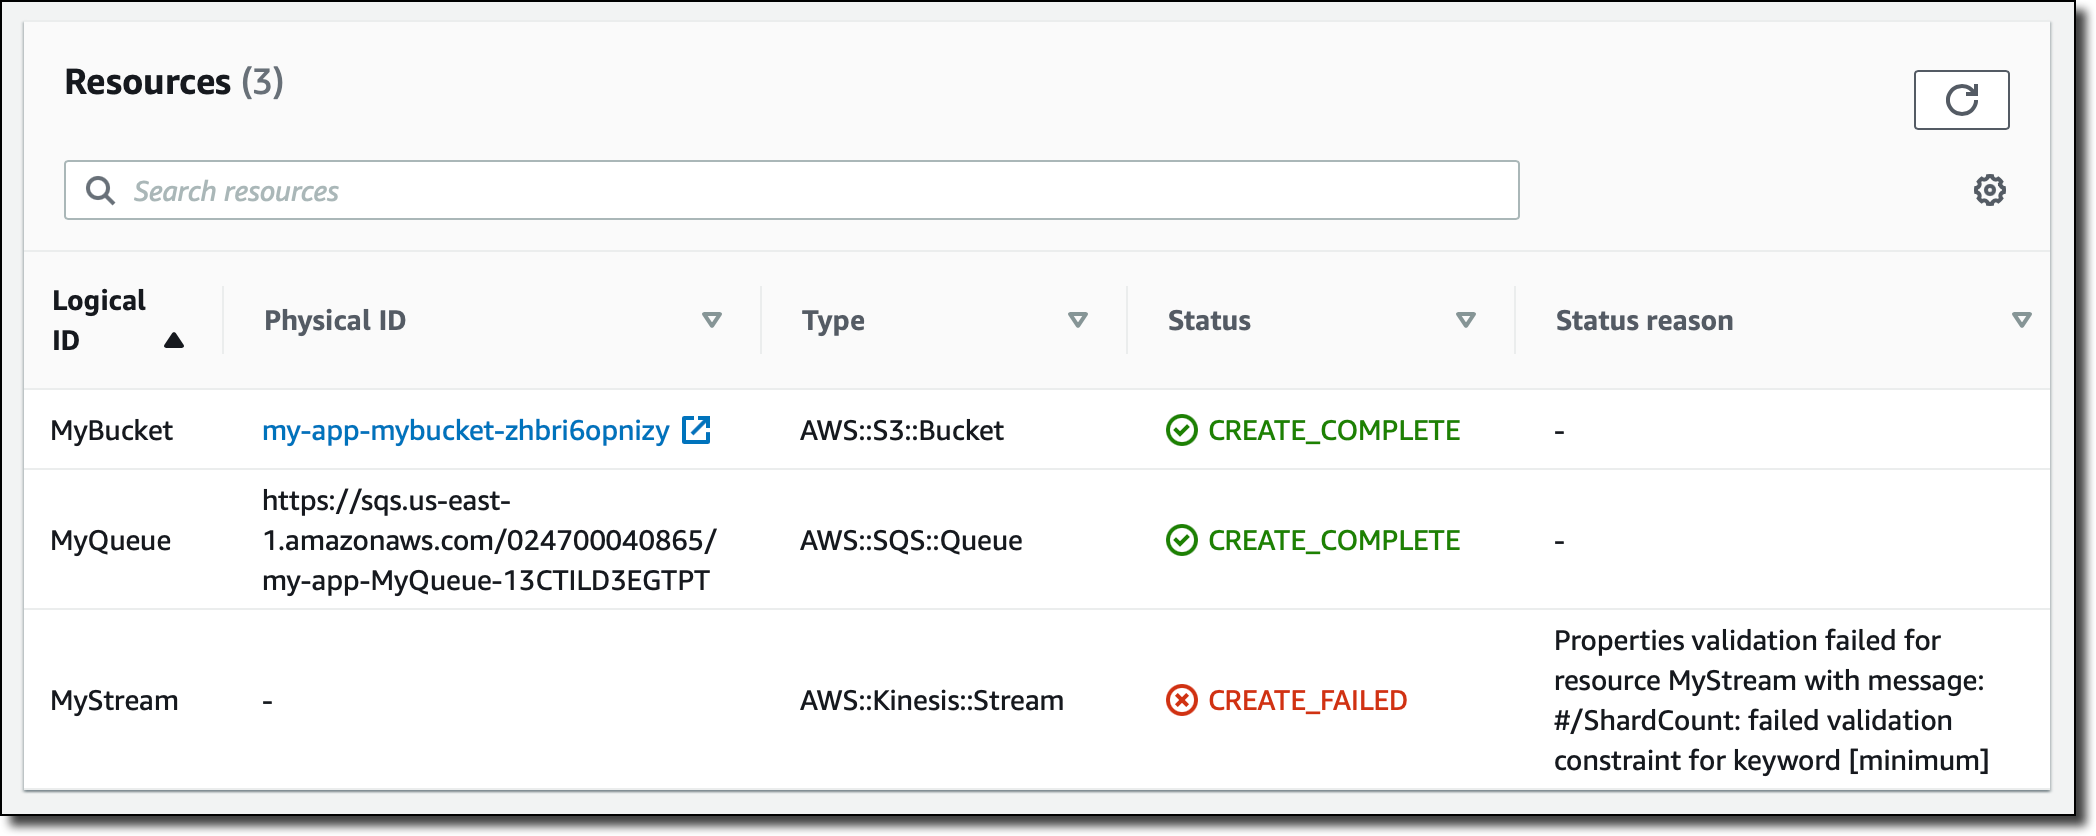Click MyBucket CREATE_COMPLETE checkmark icon
2096x836 pixels.
(1181, 430)
